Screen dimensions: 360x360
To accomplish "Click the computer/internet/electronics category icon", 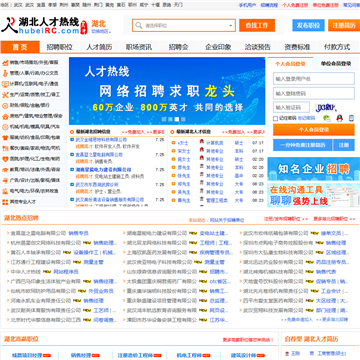I will tap(5, 84).
